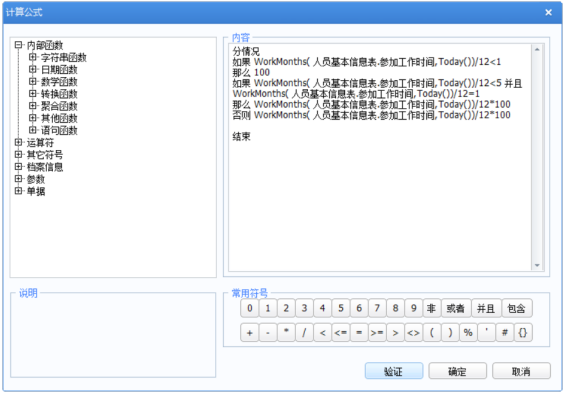Expand the 其他函数 node
Screen dimensions: 565x394
(x=32, y=118)
